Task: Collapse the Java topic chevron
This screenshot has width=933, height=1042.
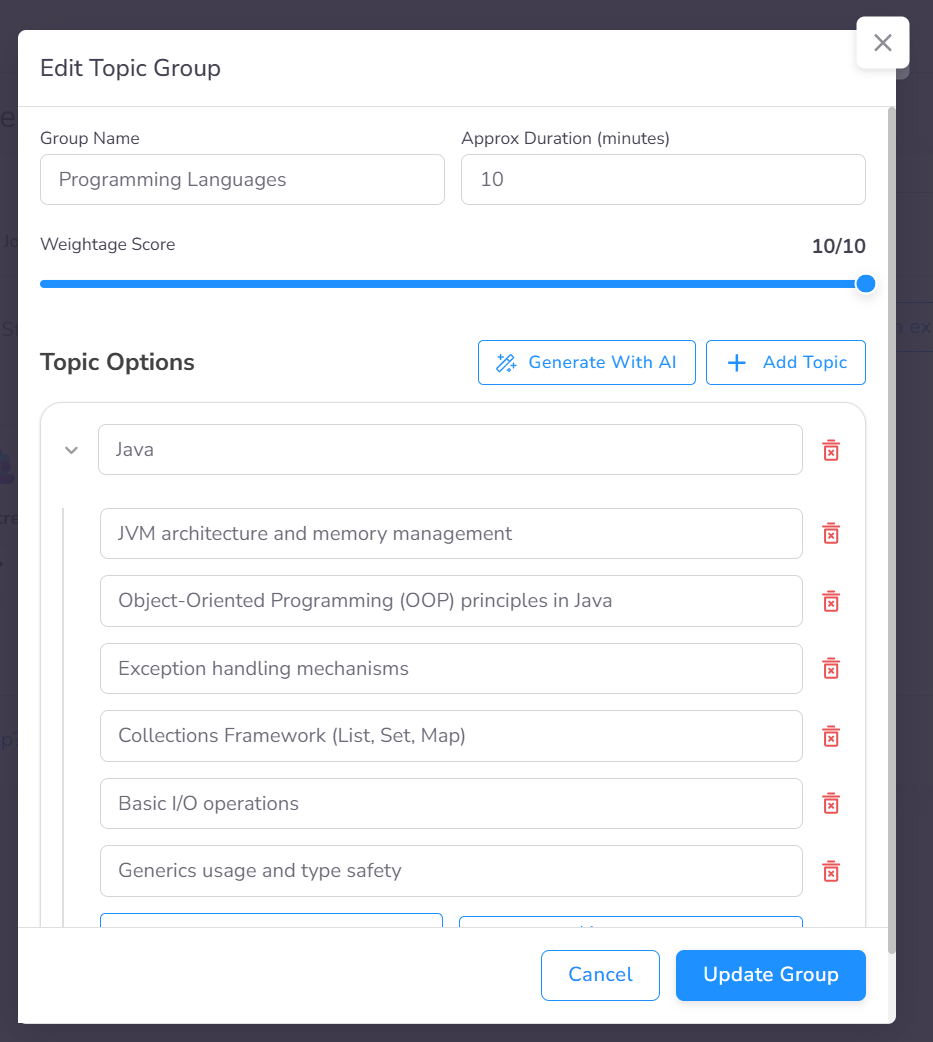Action: [x=71, y=450]
